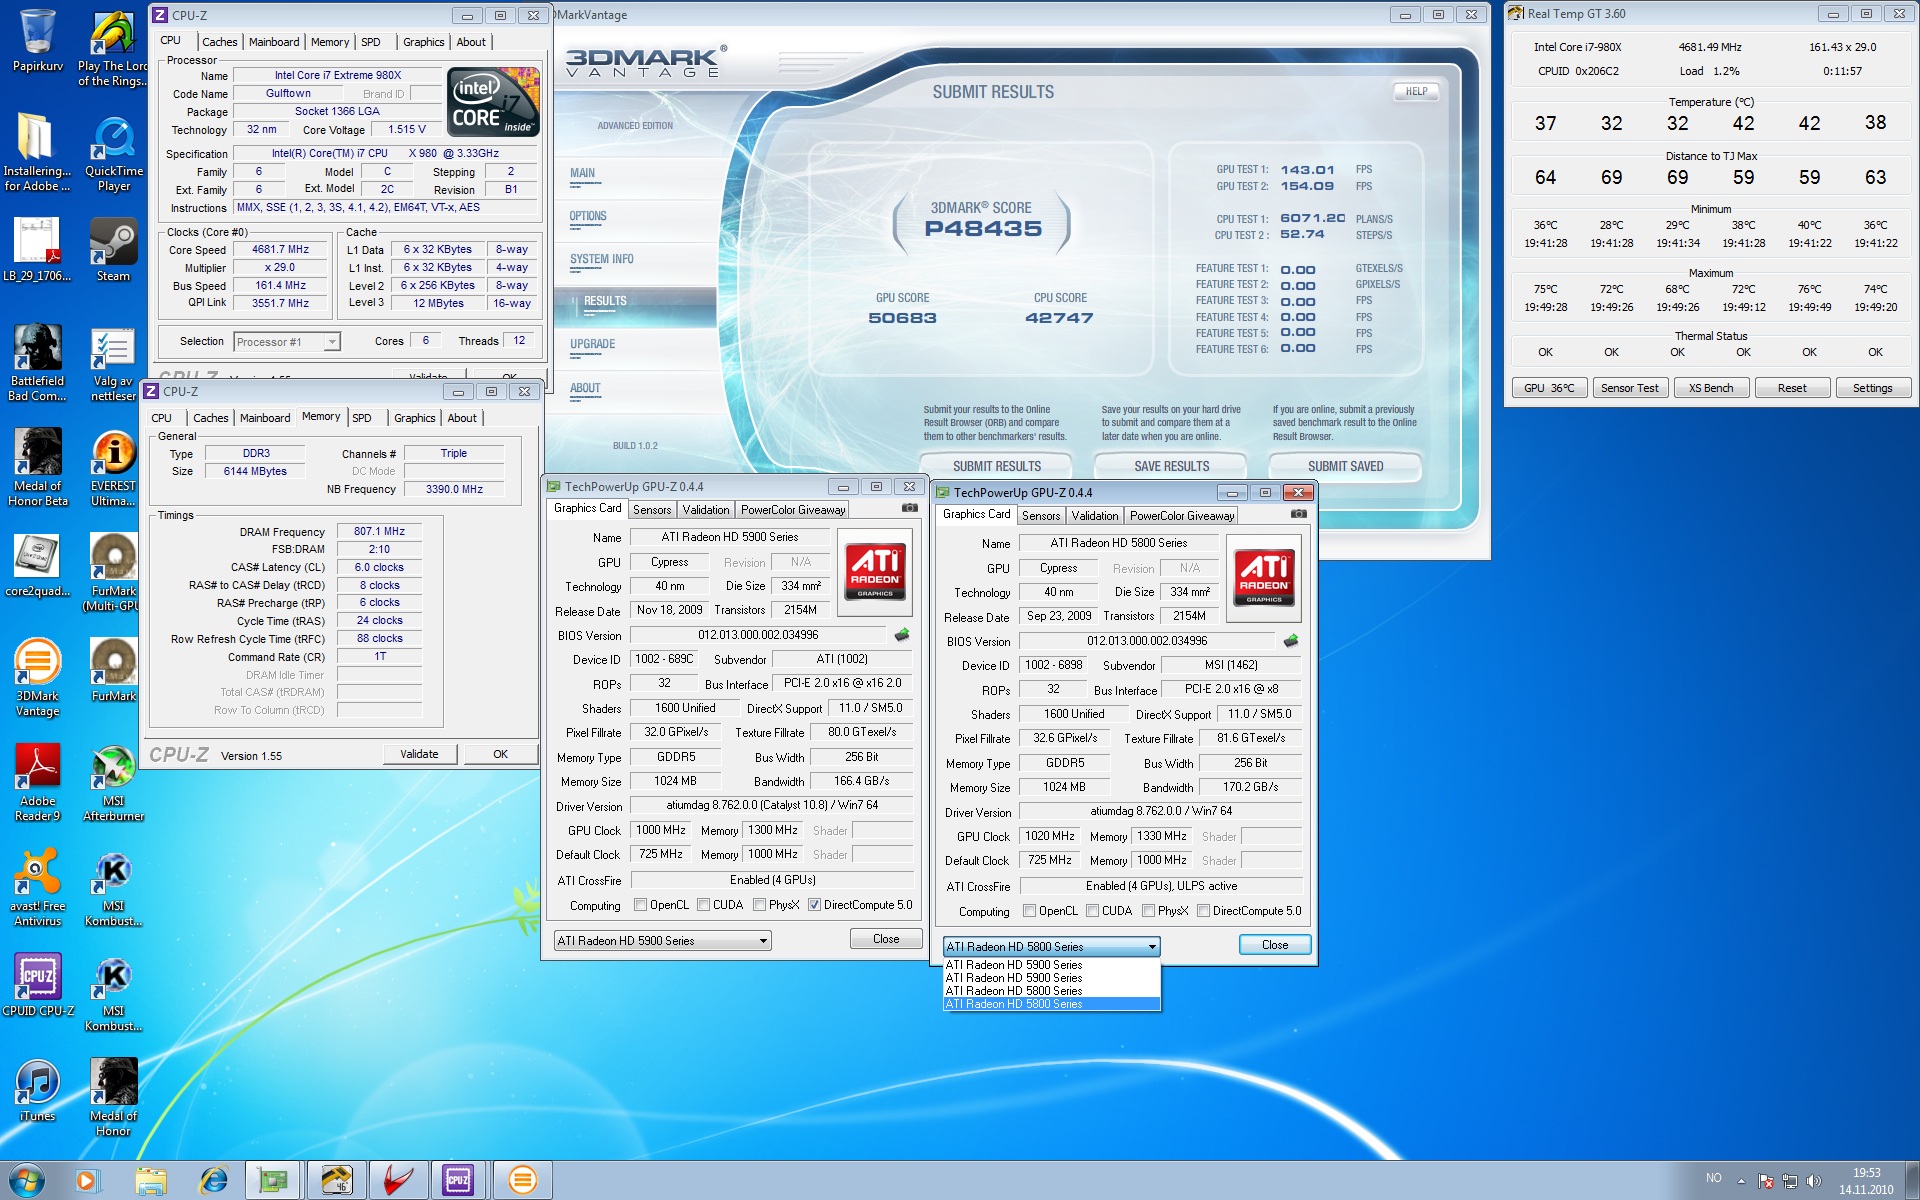
Task: Click Settings button in Real Temp
Action: pyautogui.click(x=1873, y=388)
